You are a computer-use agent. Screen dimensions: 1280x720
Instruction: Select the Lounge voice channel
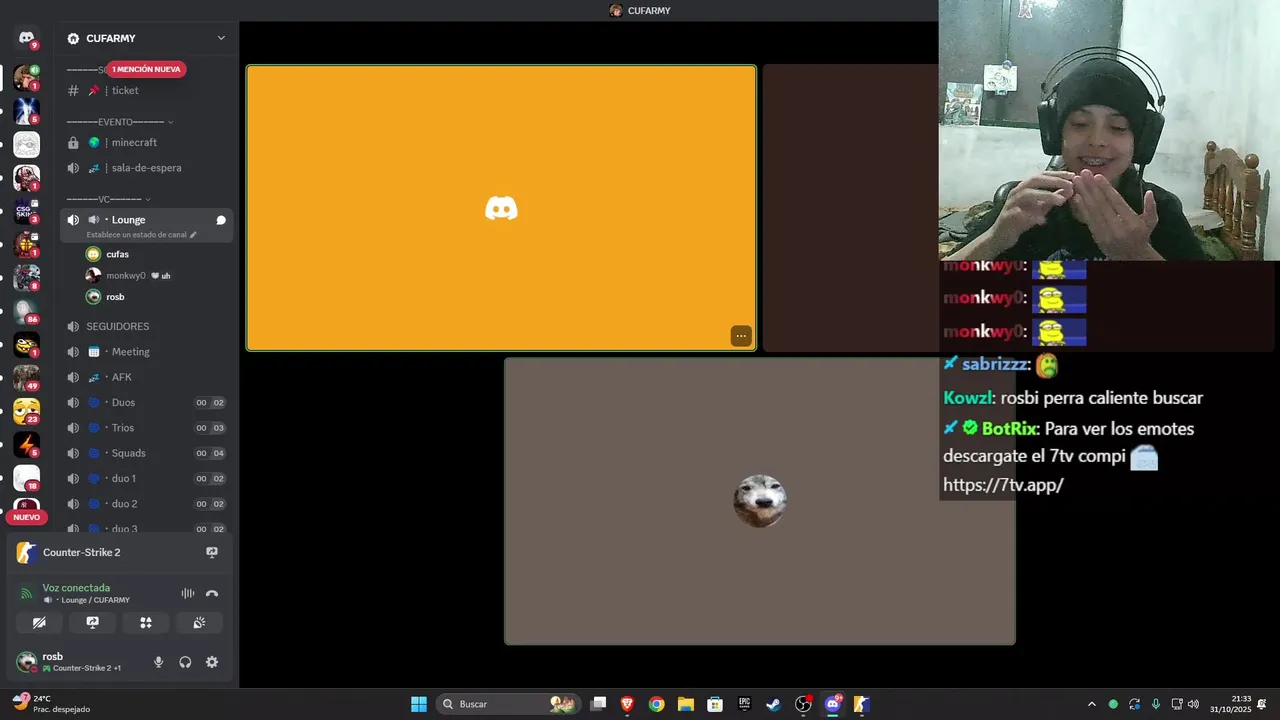(128, 220)
